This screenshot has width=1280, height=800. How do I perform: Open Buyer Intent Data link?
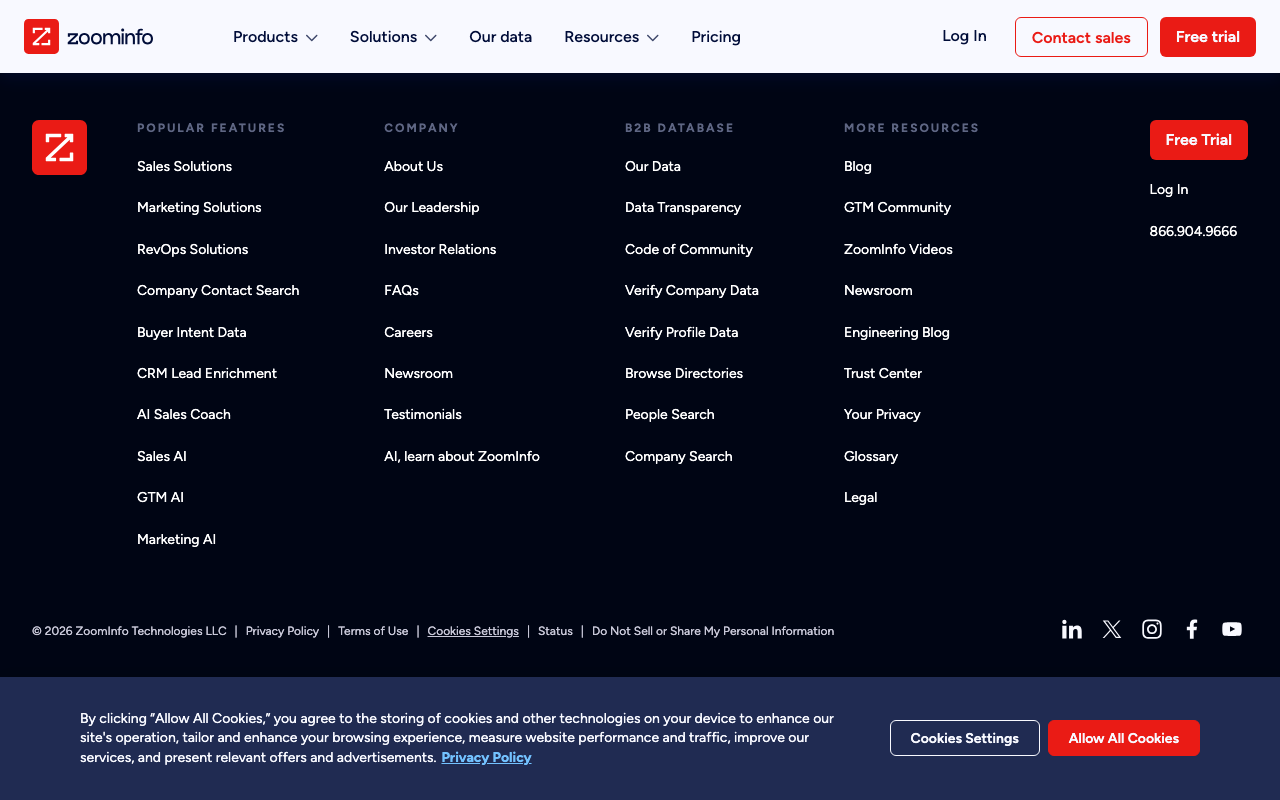point(191,332)
